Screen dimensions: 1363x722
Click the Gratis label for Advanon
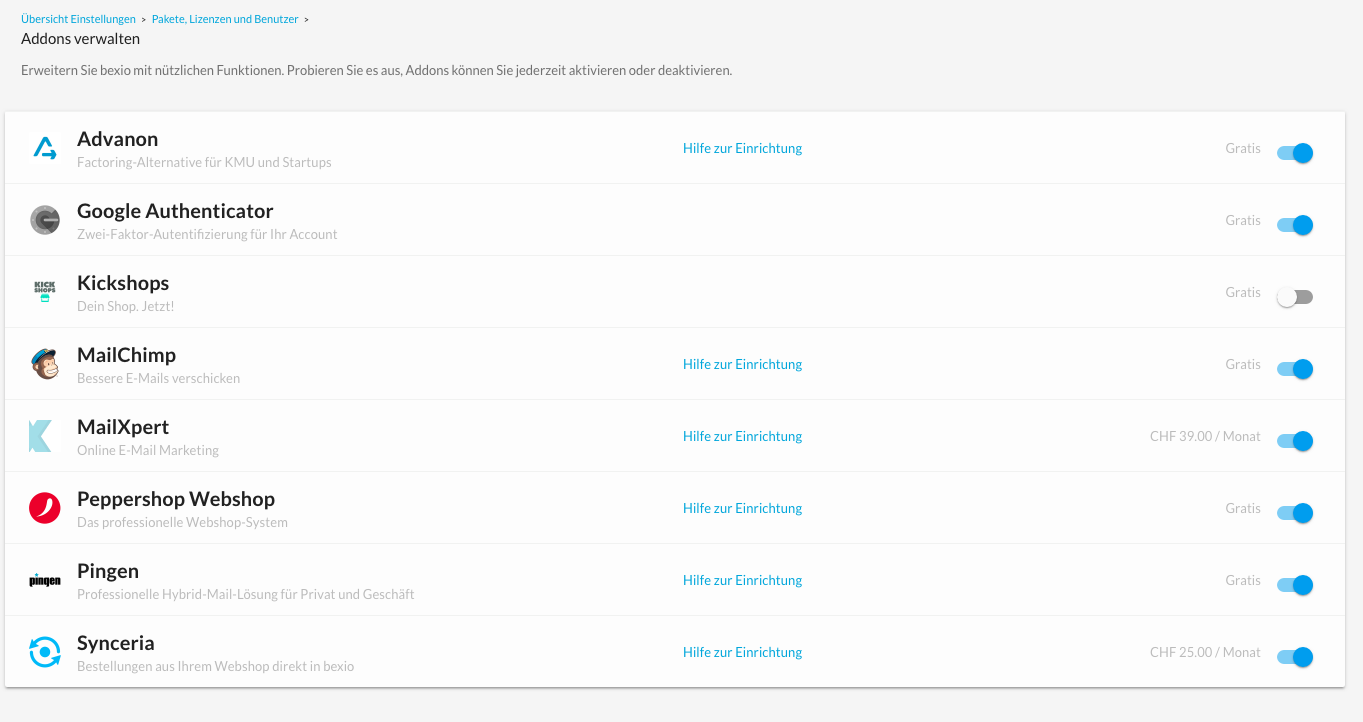click(x=1243, y=148)
